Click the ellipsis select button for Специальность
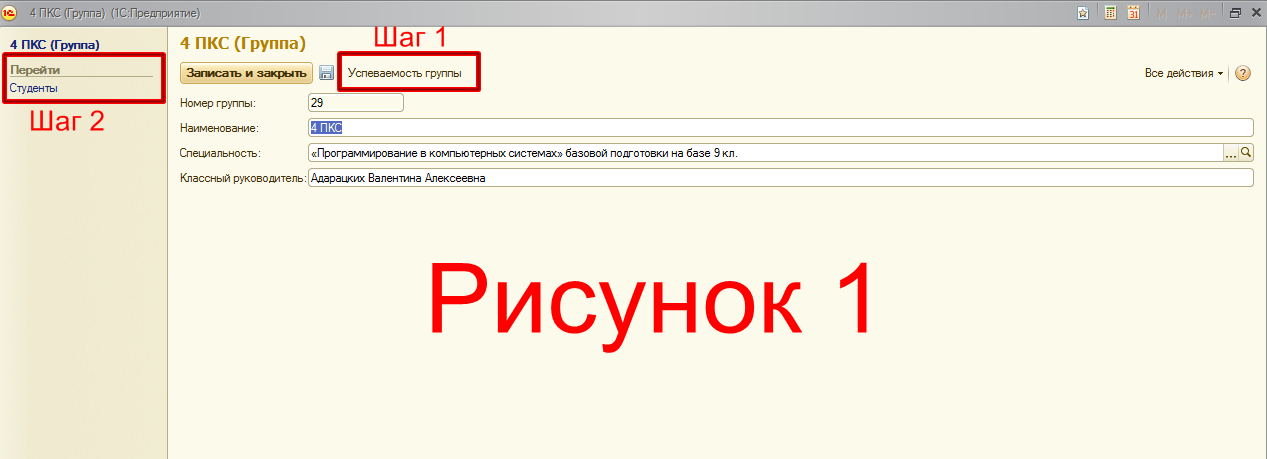 tap(1231, 153)
